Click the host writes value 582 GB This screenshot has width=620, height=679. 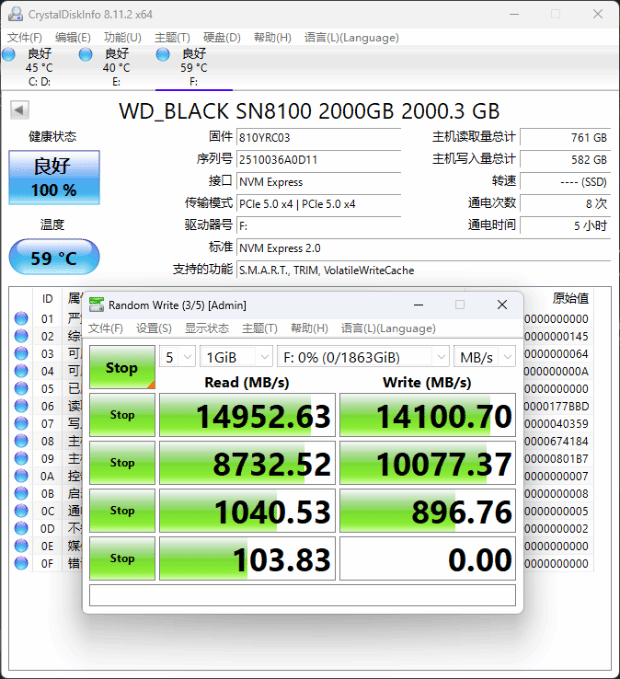[x=565, y=160]
